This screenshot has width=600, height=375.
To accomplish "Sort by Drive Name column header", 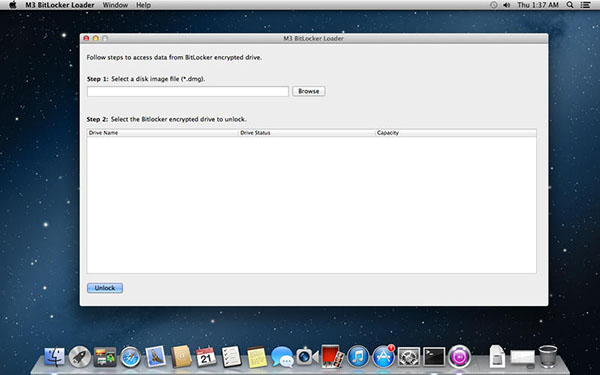I will coord(162,133).
